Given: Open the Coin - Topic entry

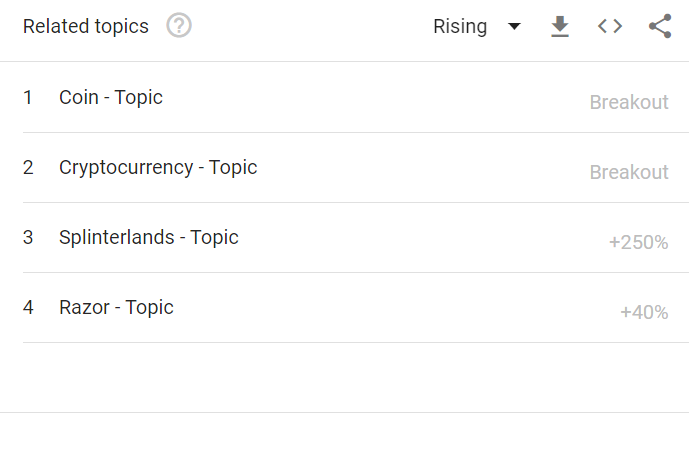Looking at the screenshot, I should point(111,98).
